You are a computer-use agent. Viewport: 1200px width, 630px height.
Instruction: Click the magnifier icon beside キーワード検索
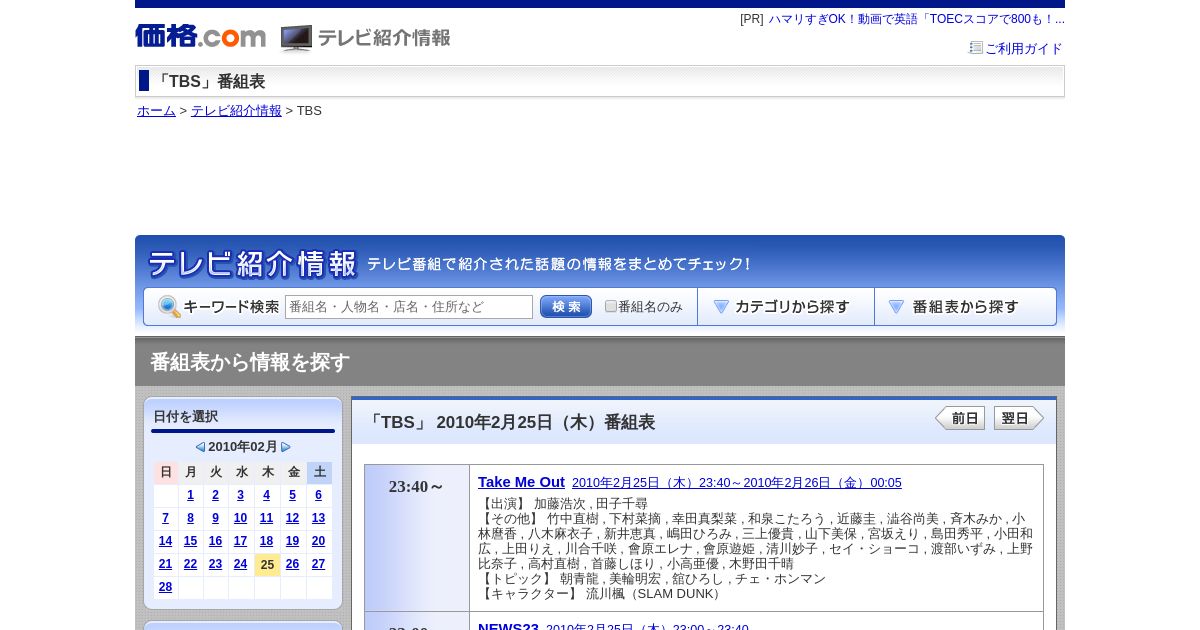(x=169, y=307)
